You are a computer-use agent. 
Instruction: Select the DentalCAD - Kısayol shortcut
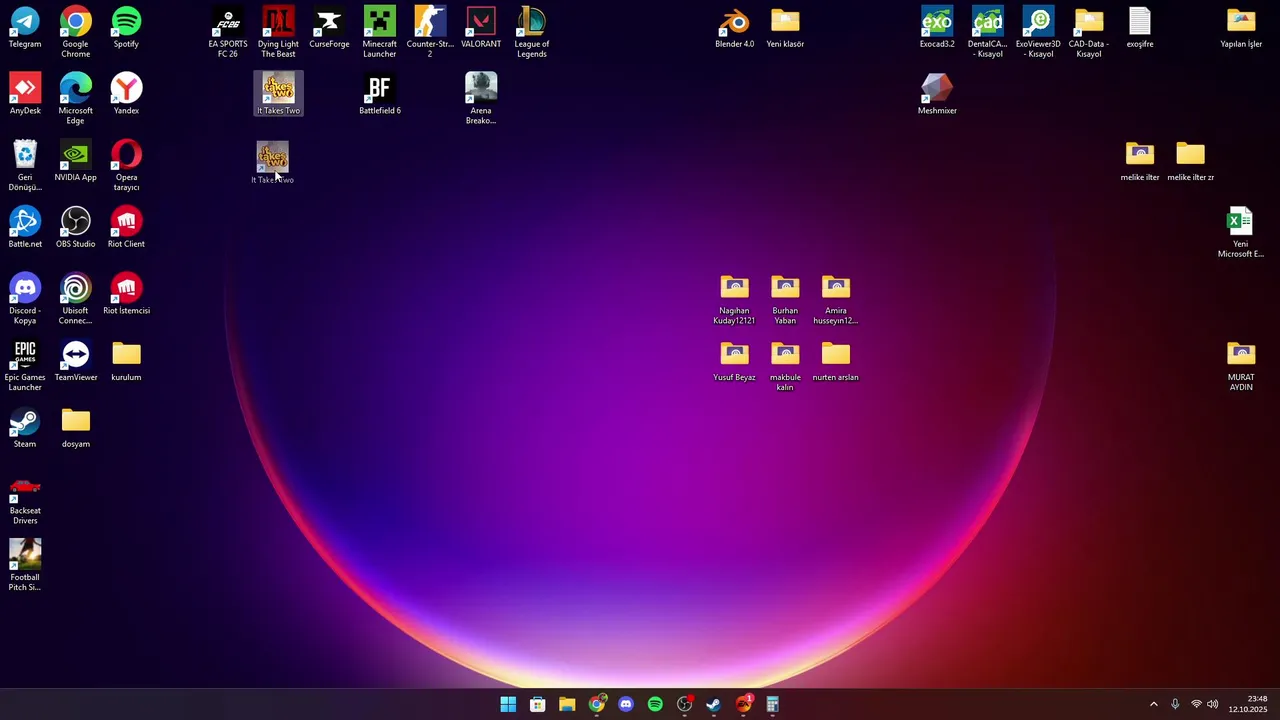pos(988,32)
